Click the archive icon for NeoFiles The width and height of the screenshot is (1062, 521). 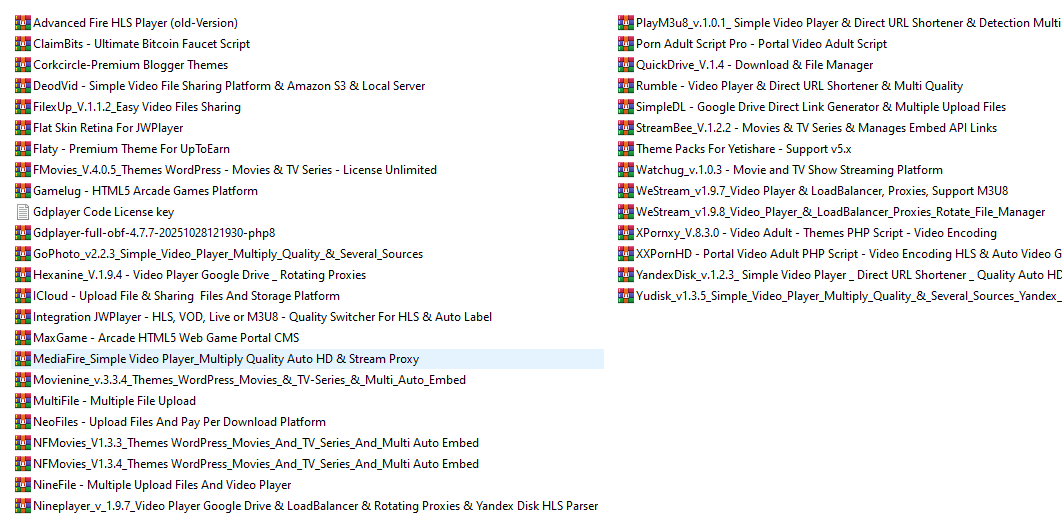[x=23, y=422]
